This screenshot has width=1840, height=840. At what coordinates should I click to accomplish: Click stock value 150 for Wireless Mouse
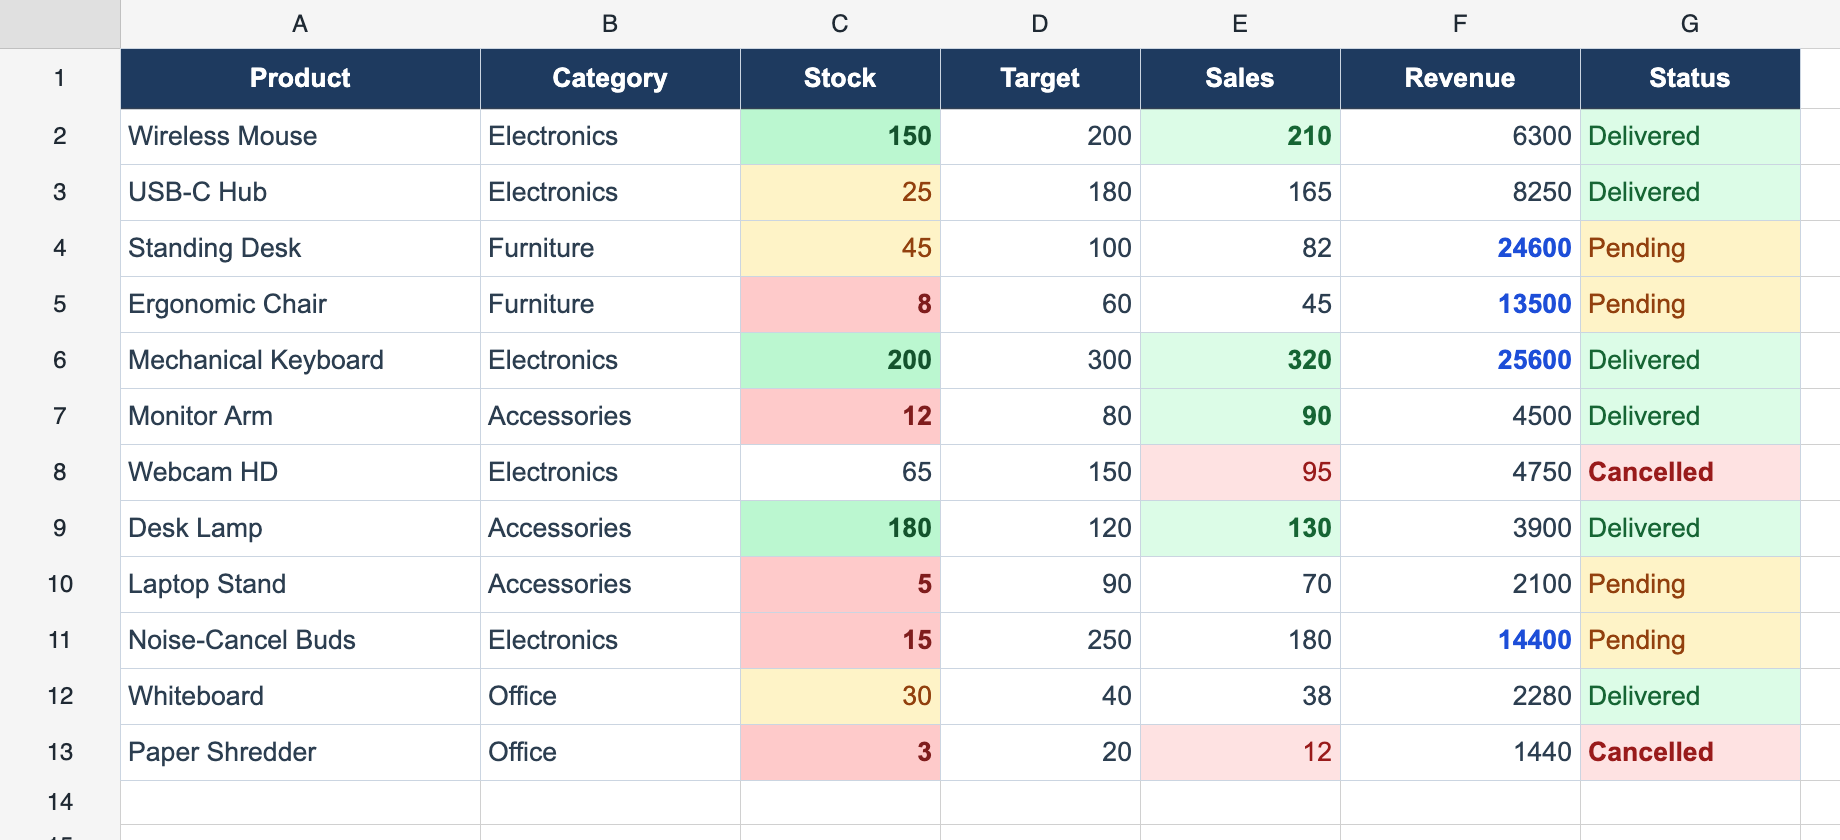pos(840,136)
